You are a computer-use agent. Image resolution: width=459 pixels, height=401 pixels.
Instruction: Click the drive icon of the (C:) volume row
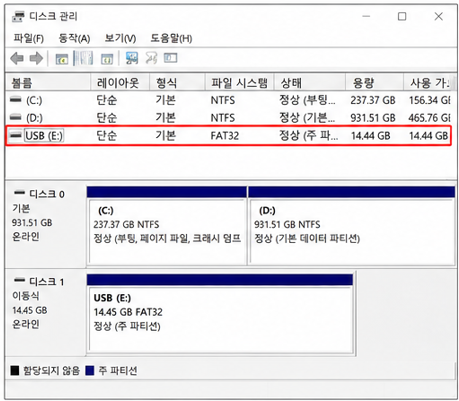click(x=15, y=99)
